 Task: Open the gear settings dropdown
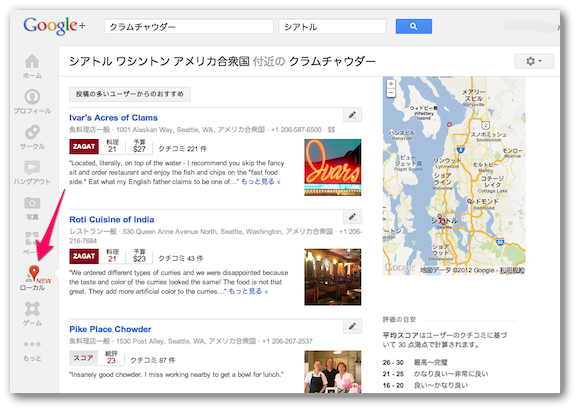click(x=534, y=61)
